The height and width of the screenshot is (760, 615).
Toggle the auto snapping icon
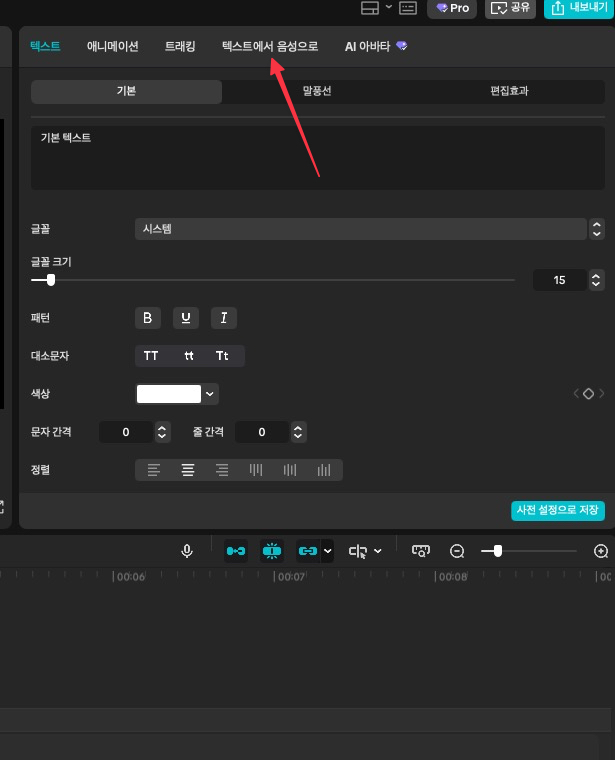click(272, 551)
